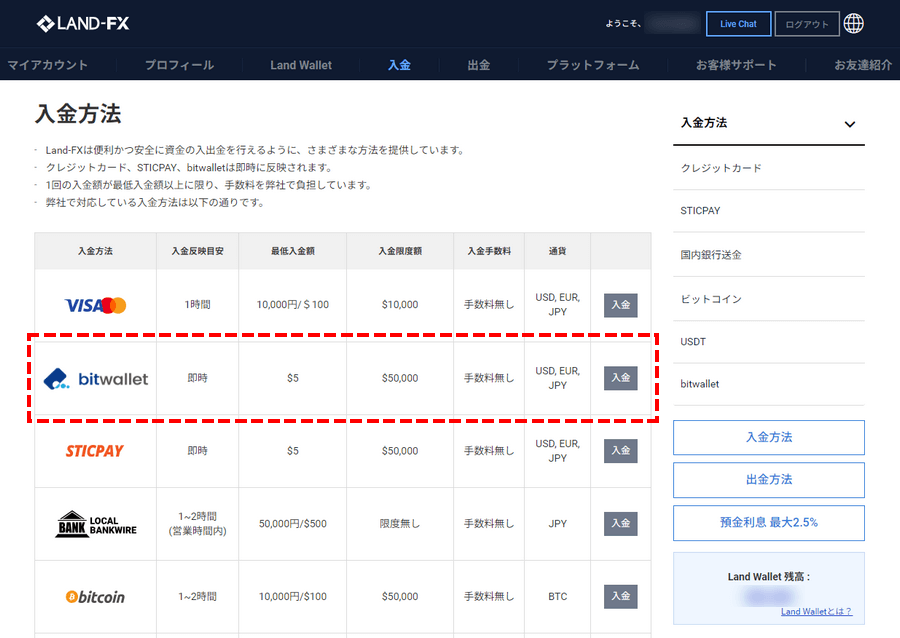The image size is (900, 638).
Task: Click the ようこそ、 welcome text
Action: pos(623,24)
